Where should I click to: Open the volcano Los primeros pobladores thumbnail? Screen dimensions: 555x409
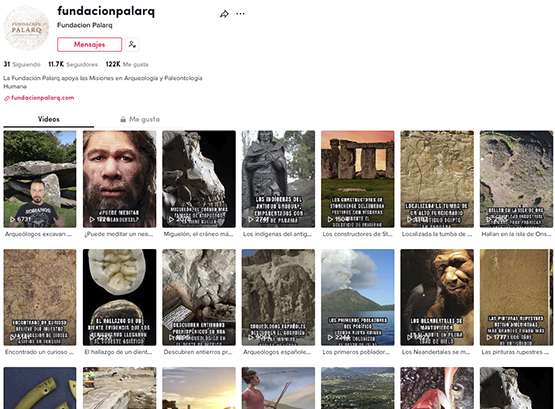(x=357, y=297)
